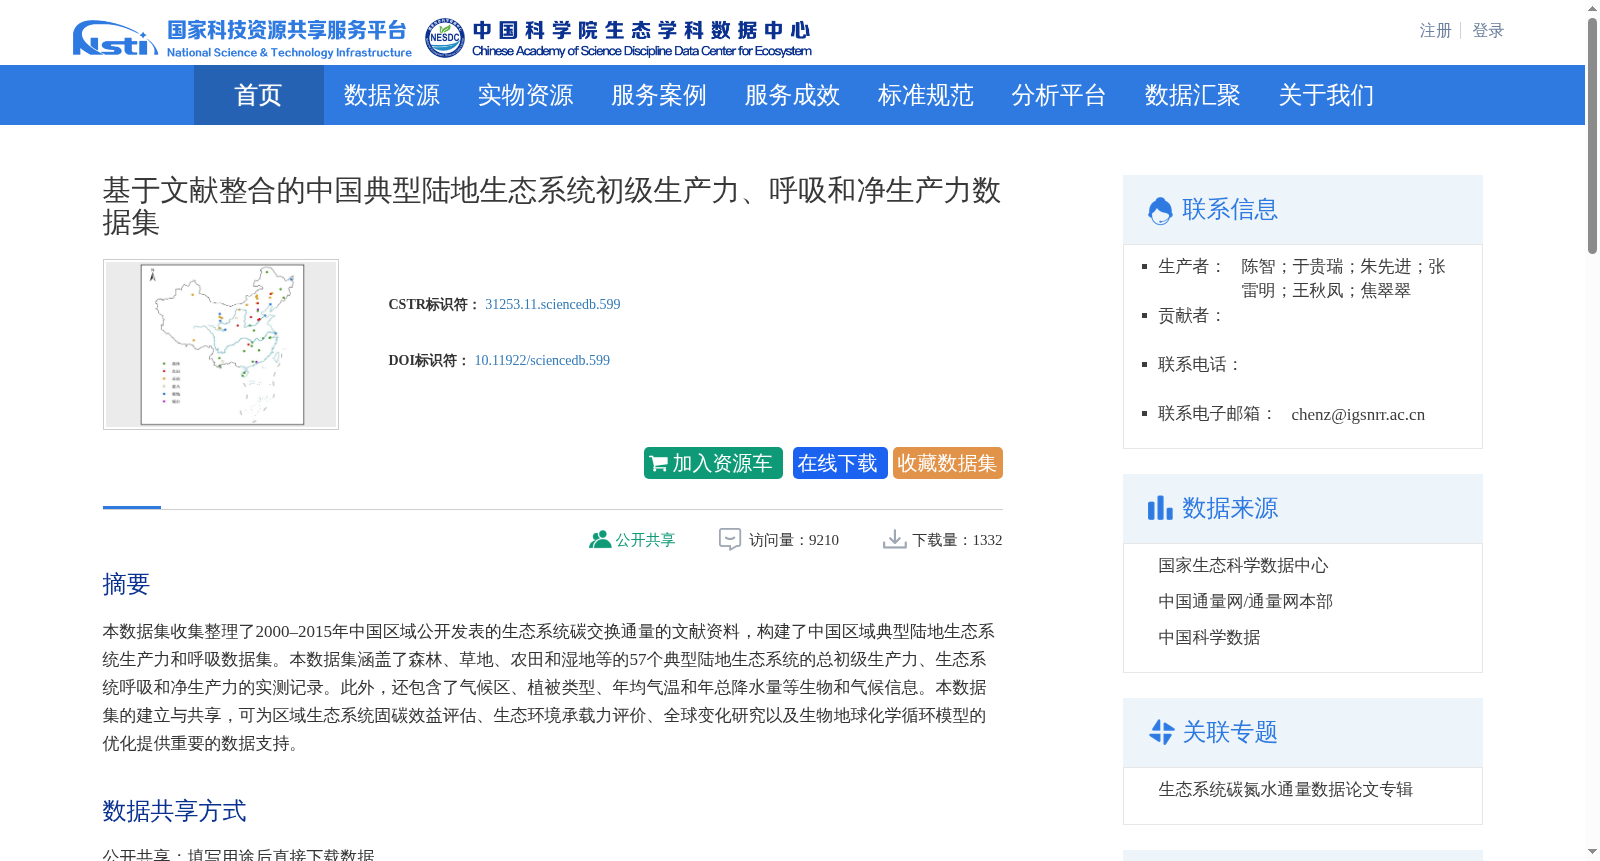
Task: Open the 数据资源 menu
Action: [x=392, y=95]
